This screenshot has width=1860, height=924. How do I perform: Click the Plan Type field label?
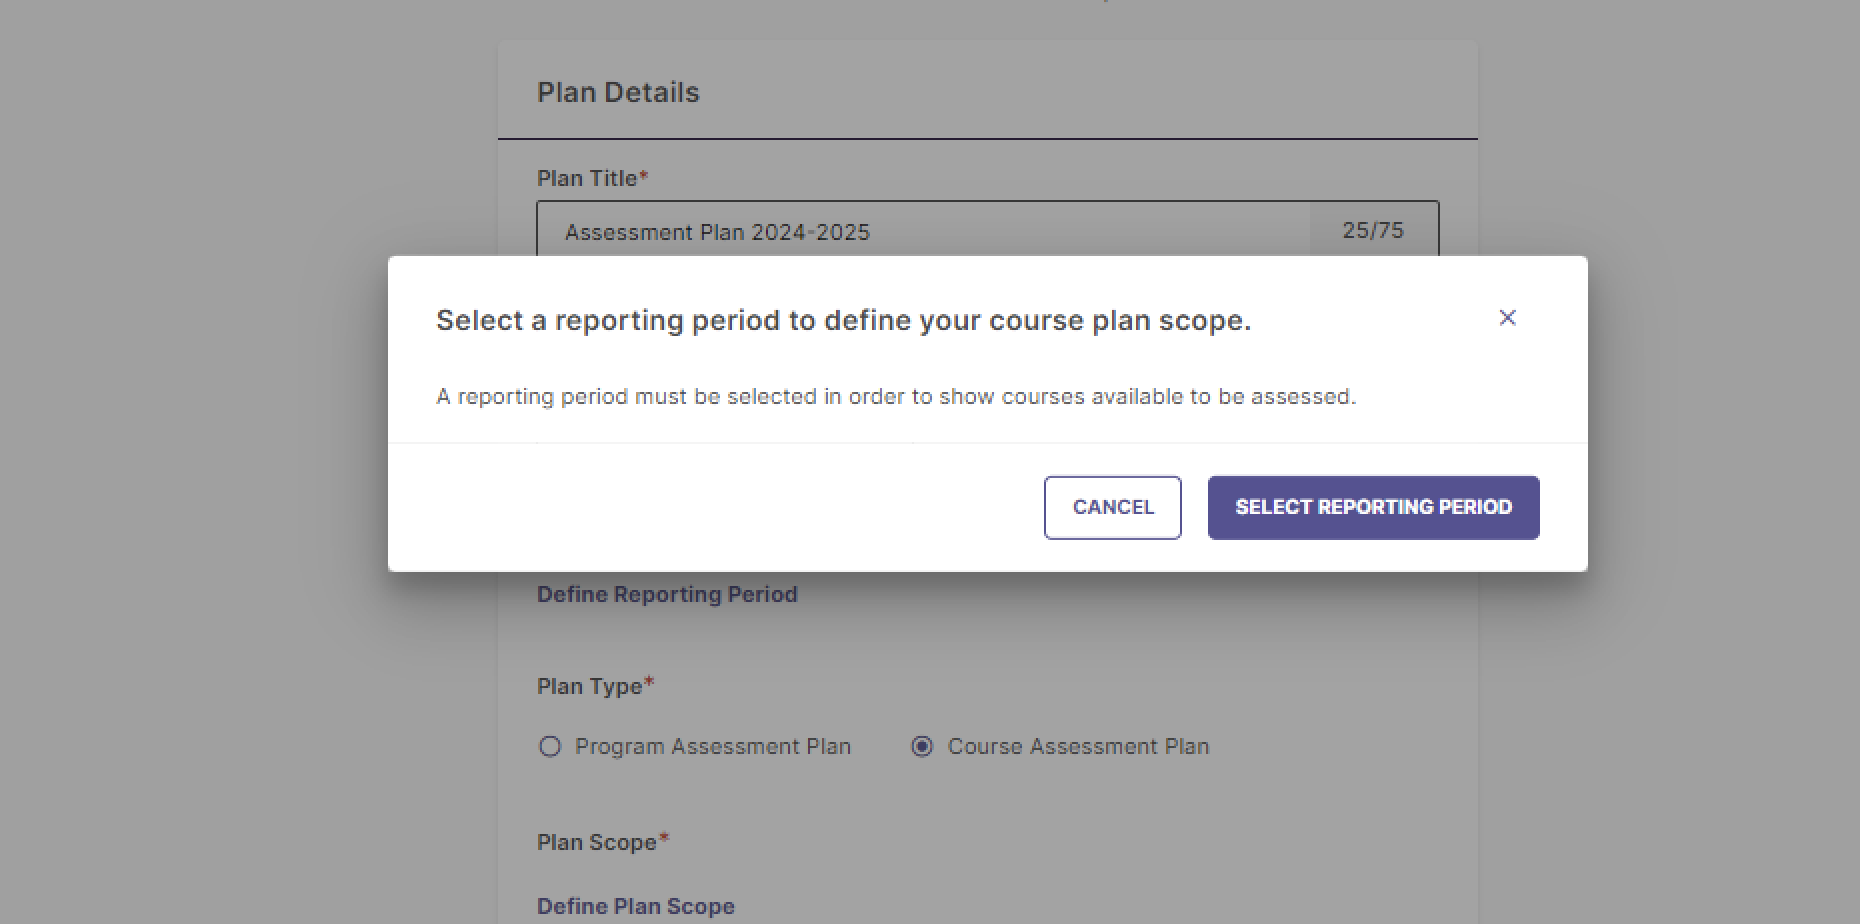tap(589, 687)
